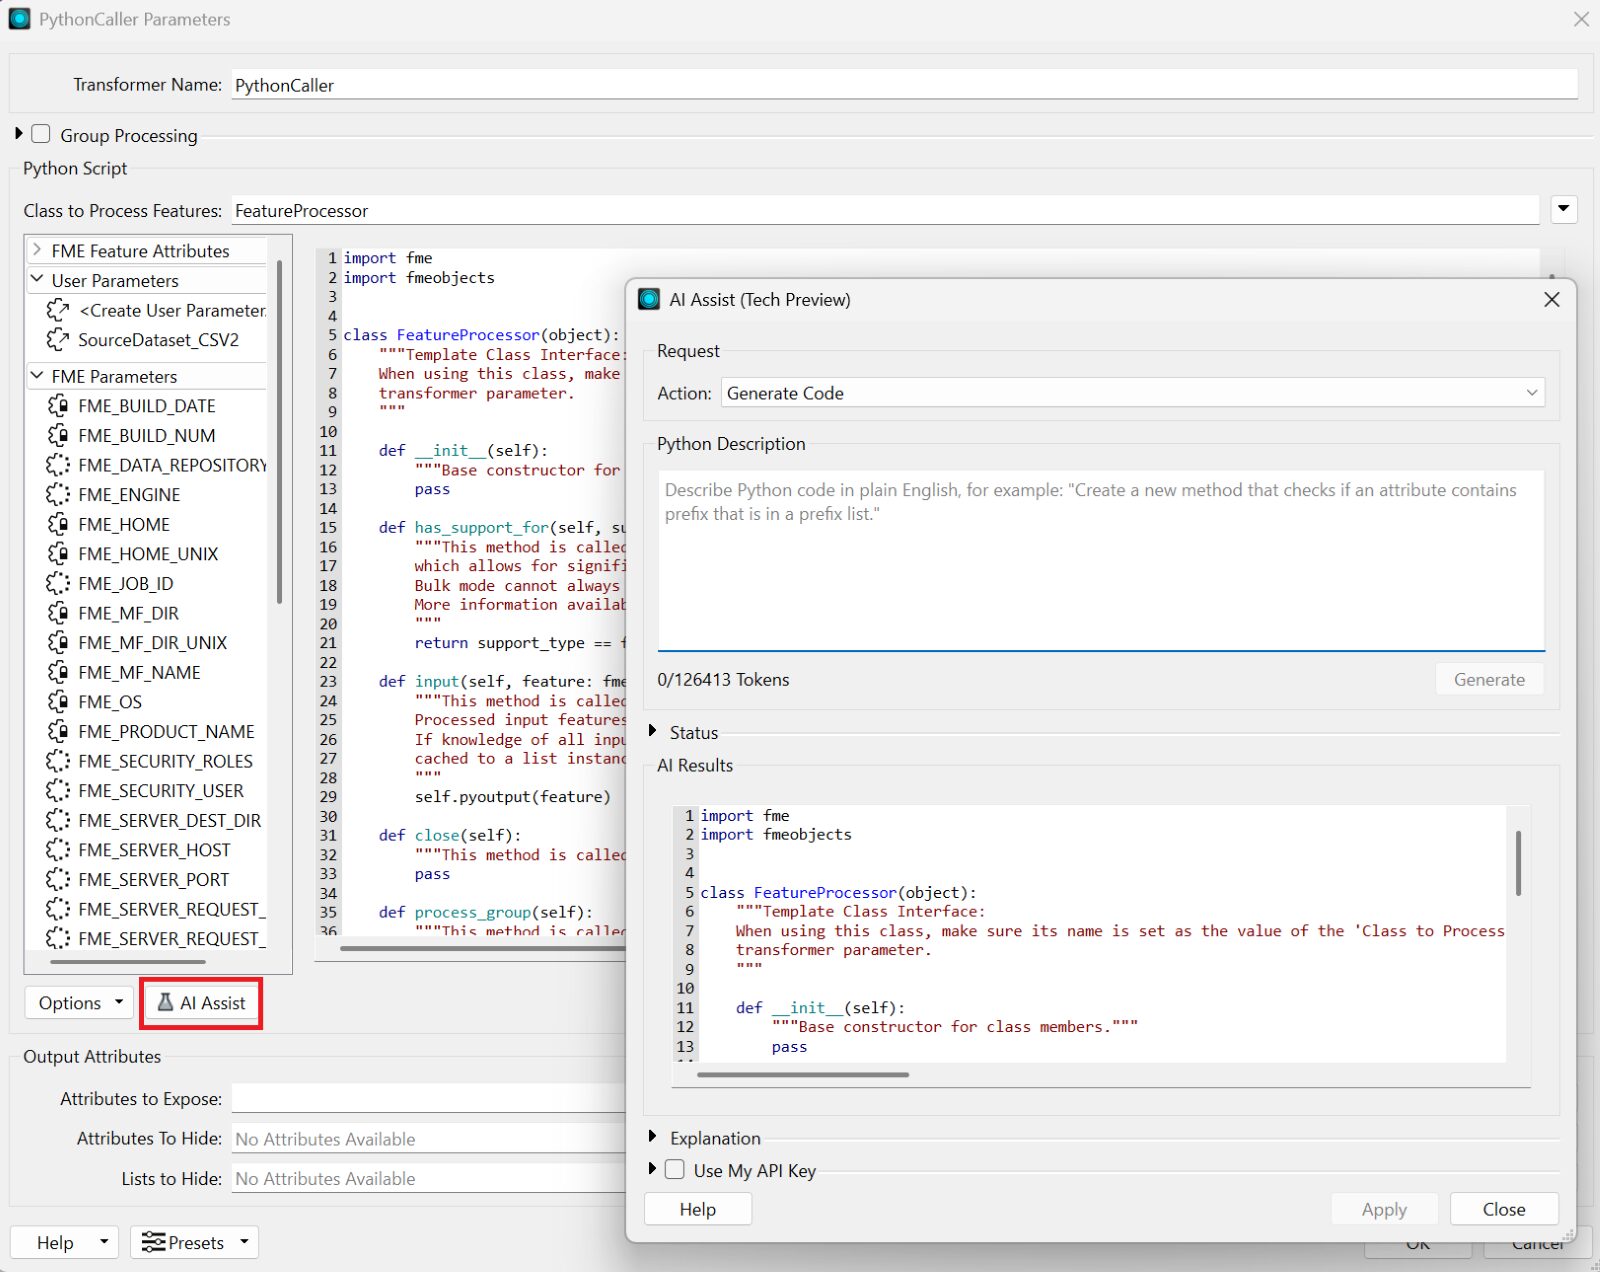The height and width of the screenshot is (1272, 1600).
Task: Expand the Use My API Key section
Action: pos(652,1168)
